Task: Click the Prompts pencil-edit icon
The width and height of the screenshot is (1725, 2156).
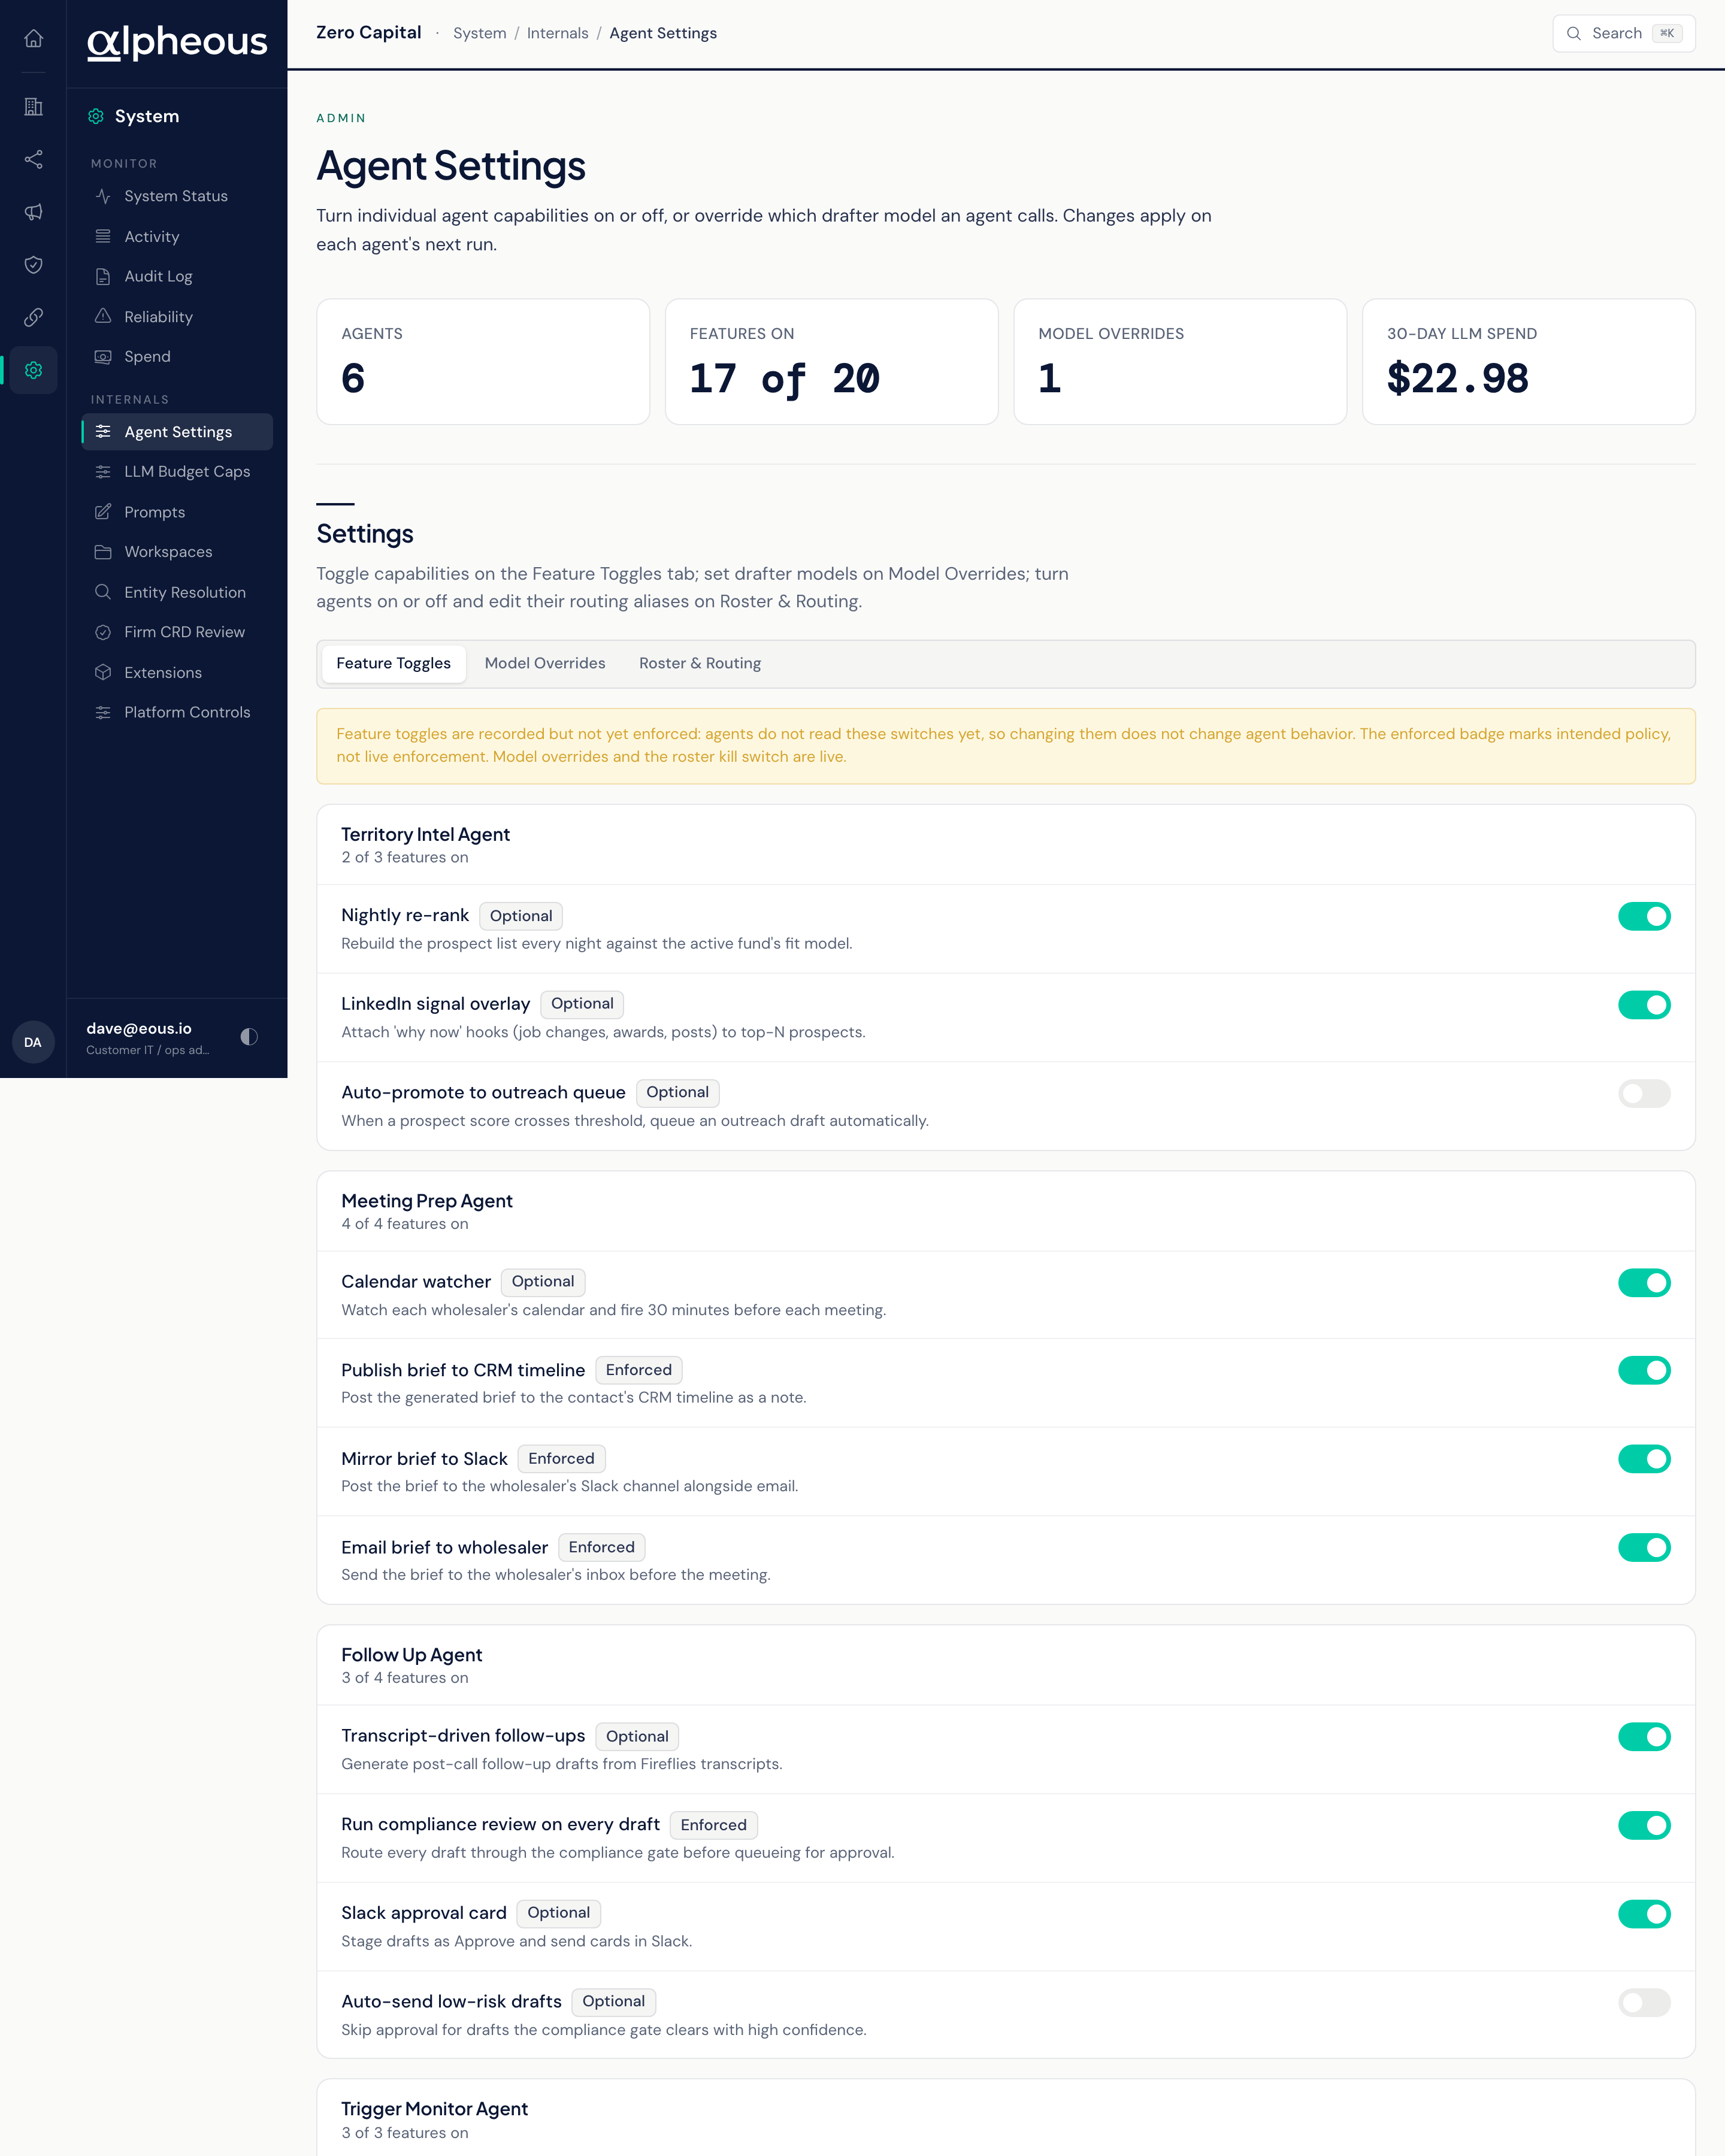Action: [103, 512]
